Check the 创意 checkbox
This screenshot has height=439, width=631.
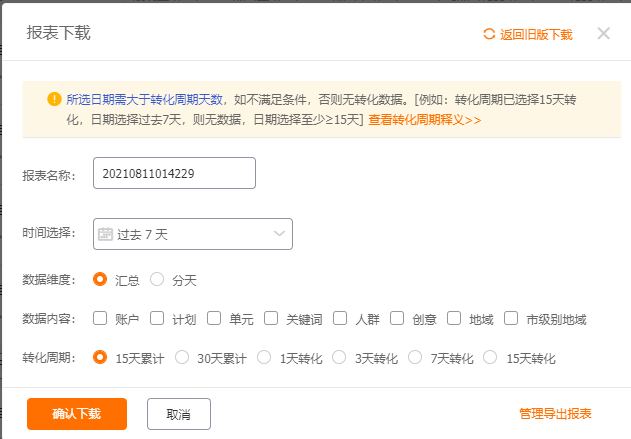[397, 318]
